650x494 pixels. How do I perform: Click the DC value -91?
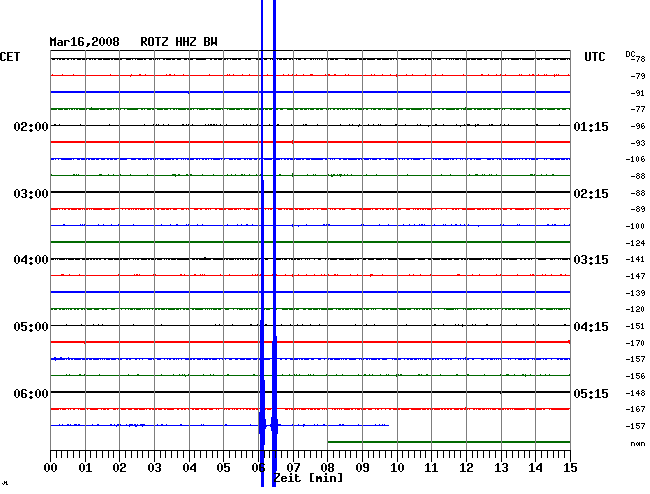pos(638,93)
